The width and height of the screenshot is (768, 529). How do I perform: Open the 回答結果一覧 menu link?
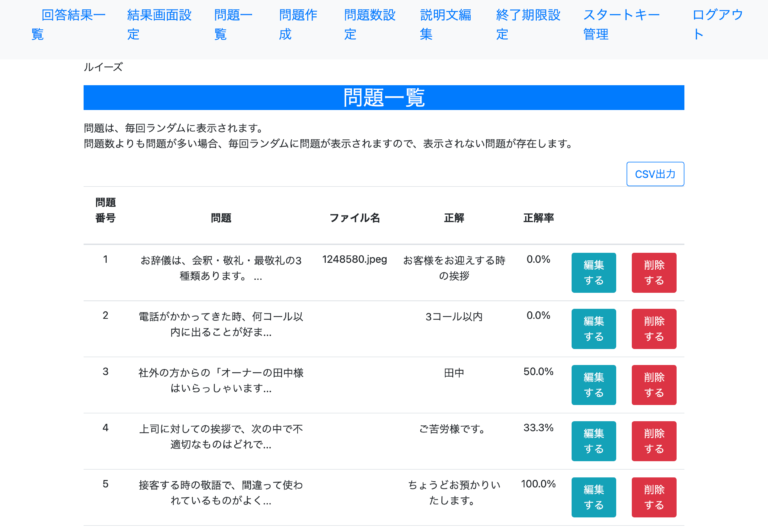pyautogui.click(x=68, y=24)
